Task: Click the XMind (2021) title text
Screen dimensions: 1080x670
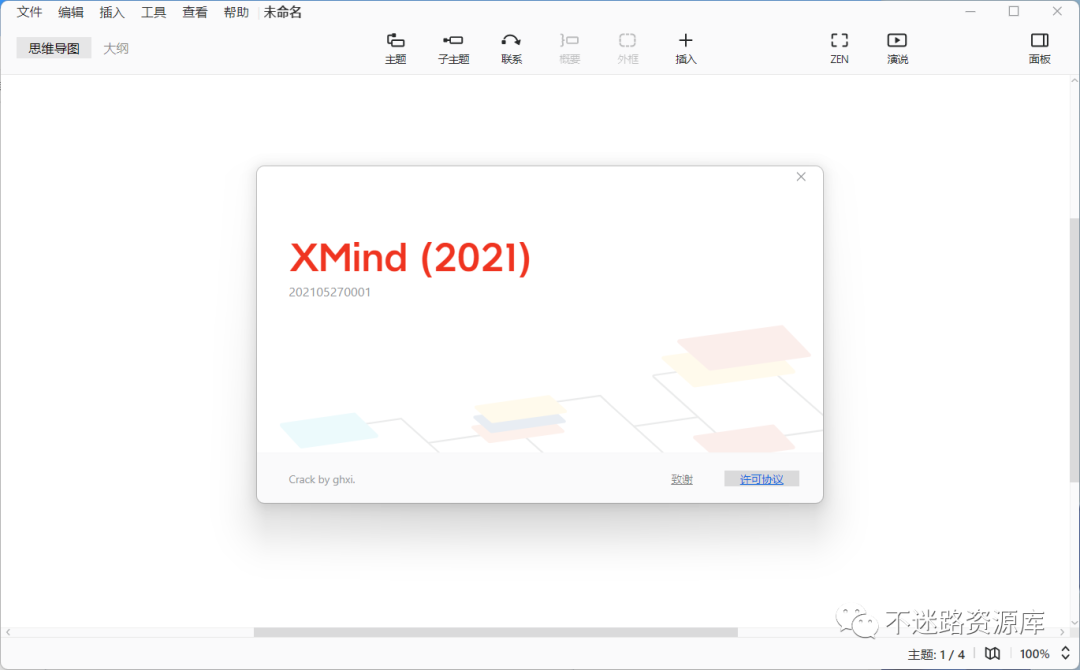Action: 410,258
